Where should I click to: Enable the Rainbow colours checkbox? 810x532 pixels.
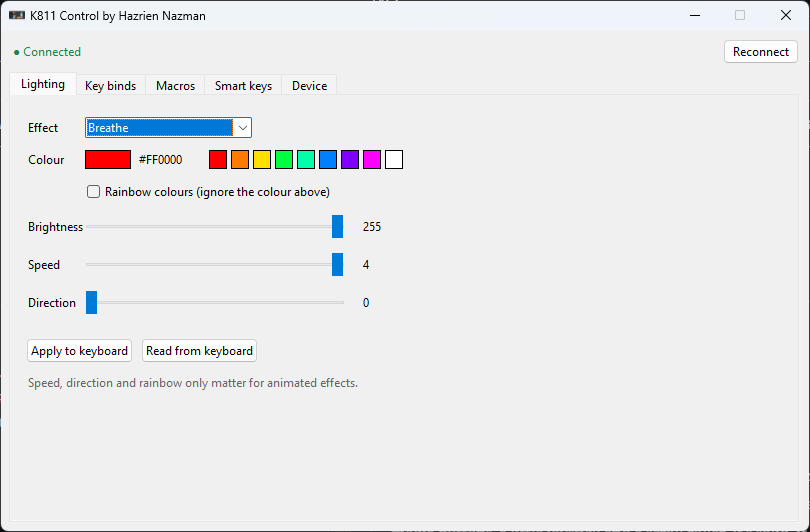coord(94,192)
